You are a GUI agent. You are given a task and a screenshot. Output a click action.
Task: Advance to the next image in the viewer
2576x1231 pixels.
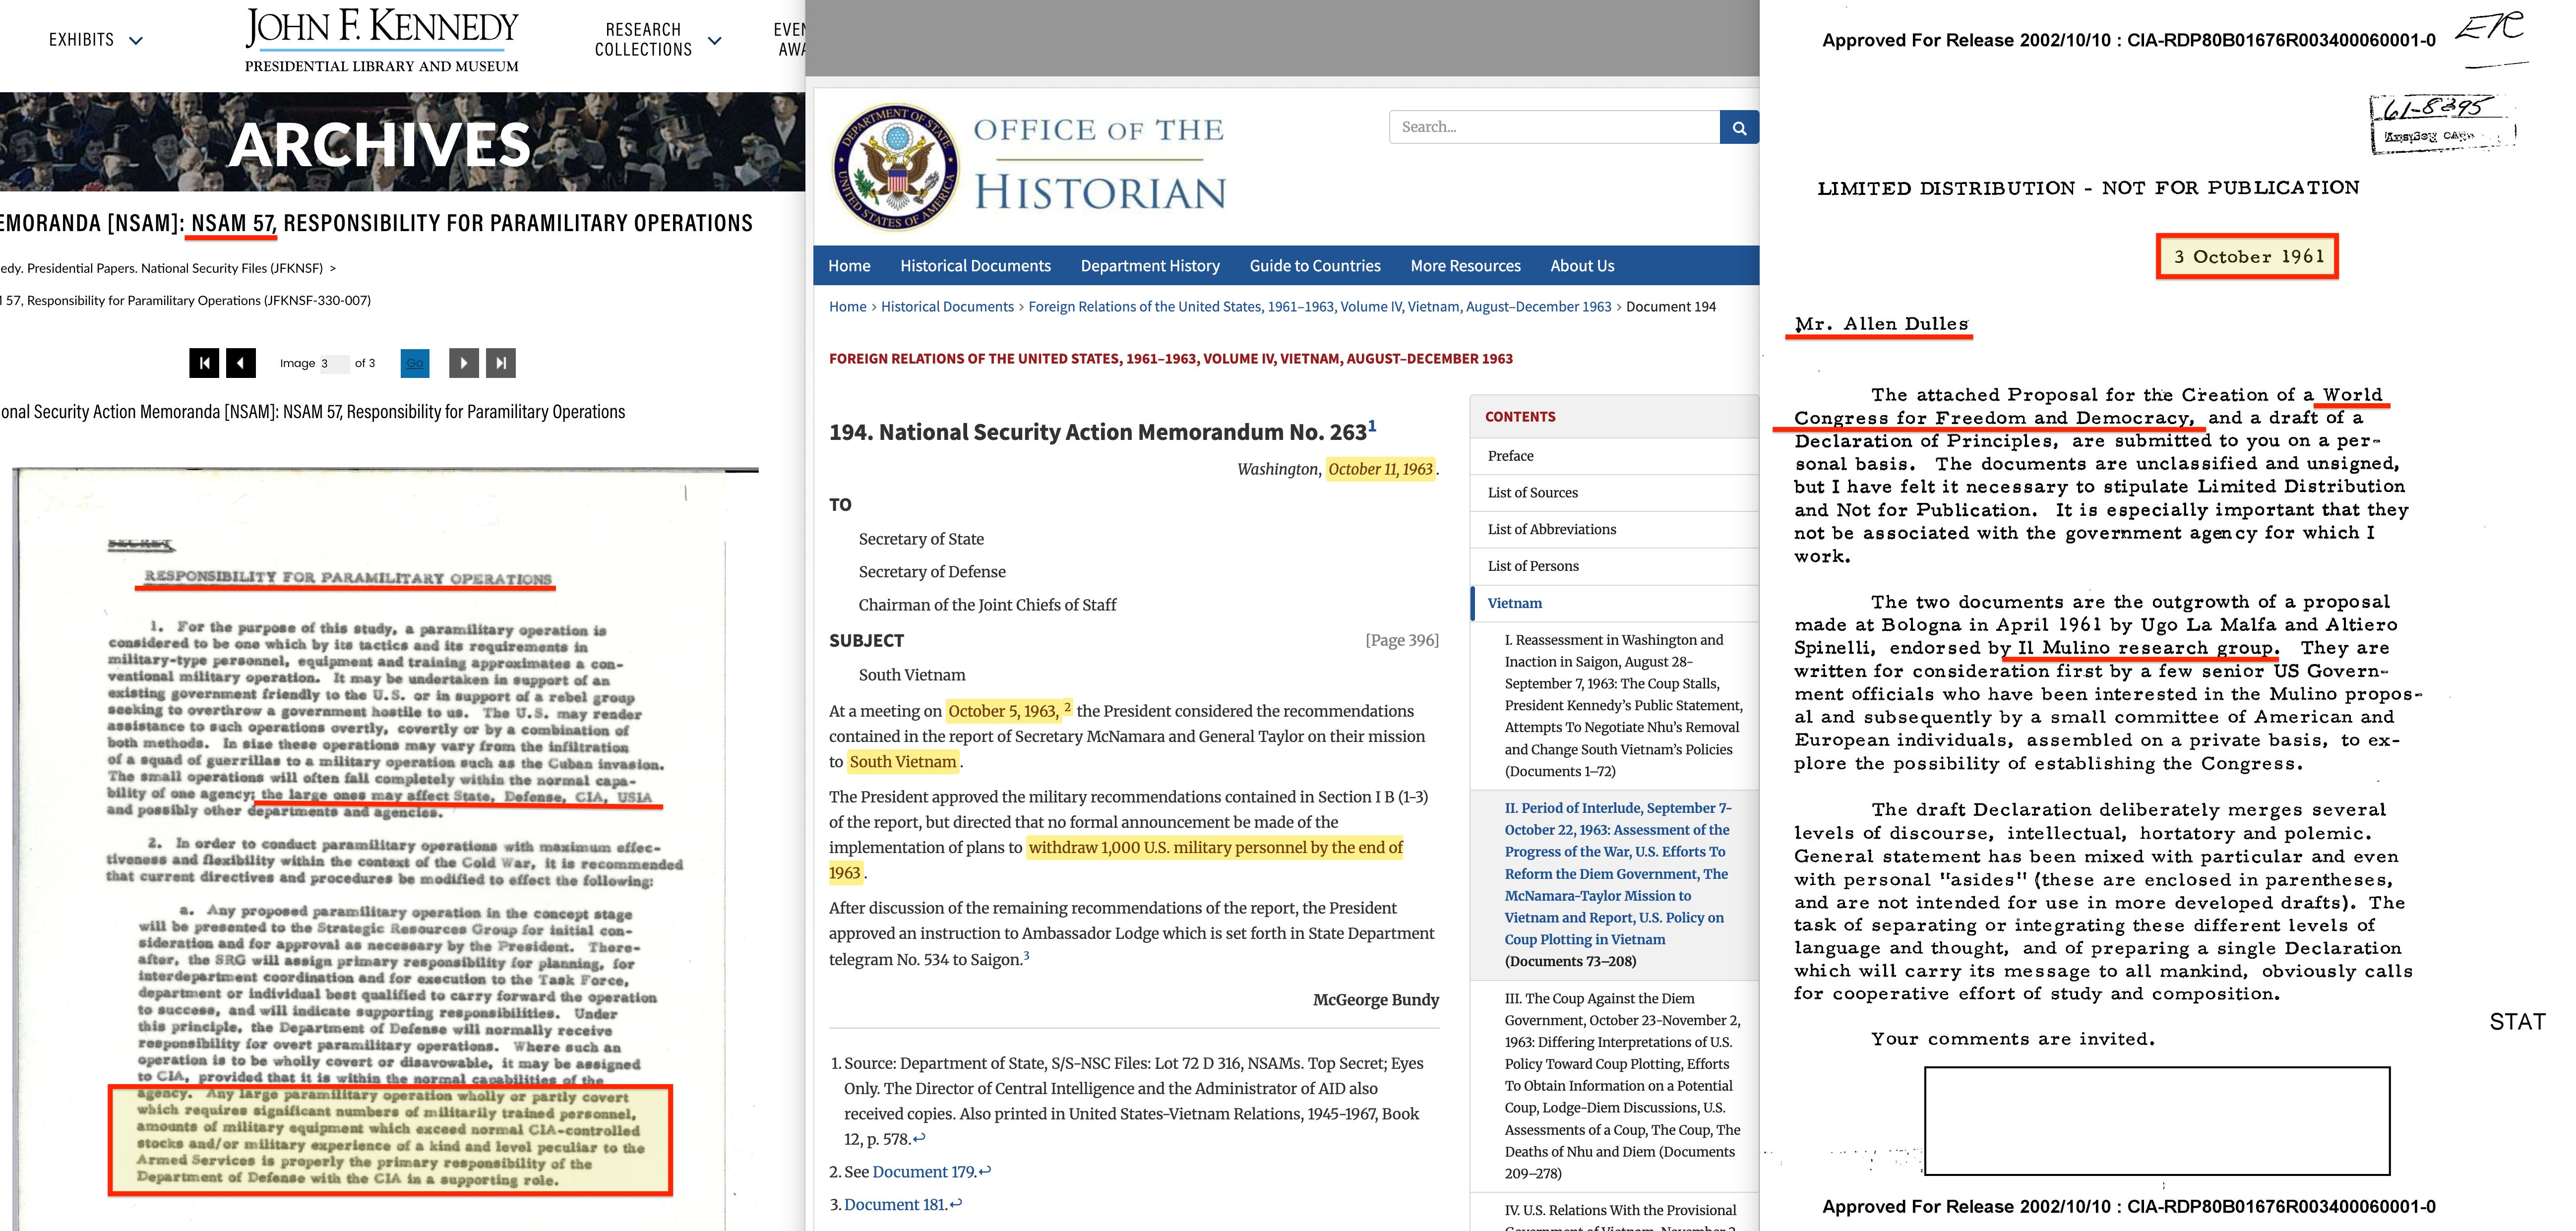[464, 362]
